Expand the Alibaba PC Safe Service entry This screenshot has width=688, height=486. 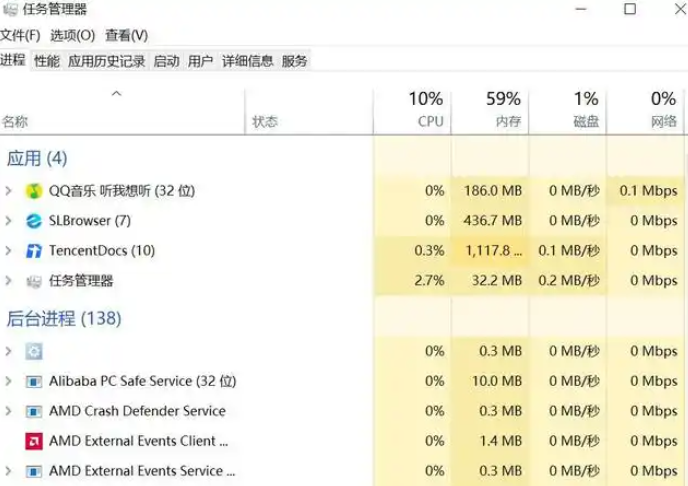(x=9, y=381)
